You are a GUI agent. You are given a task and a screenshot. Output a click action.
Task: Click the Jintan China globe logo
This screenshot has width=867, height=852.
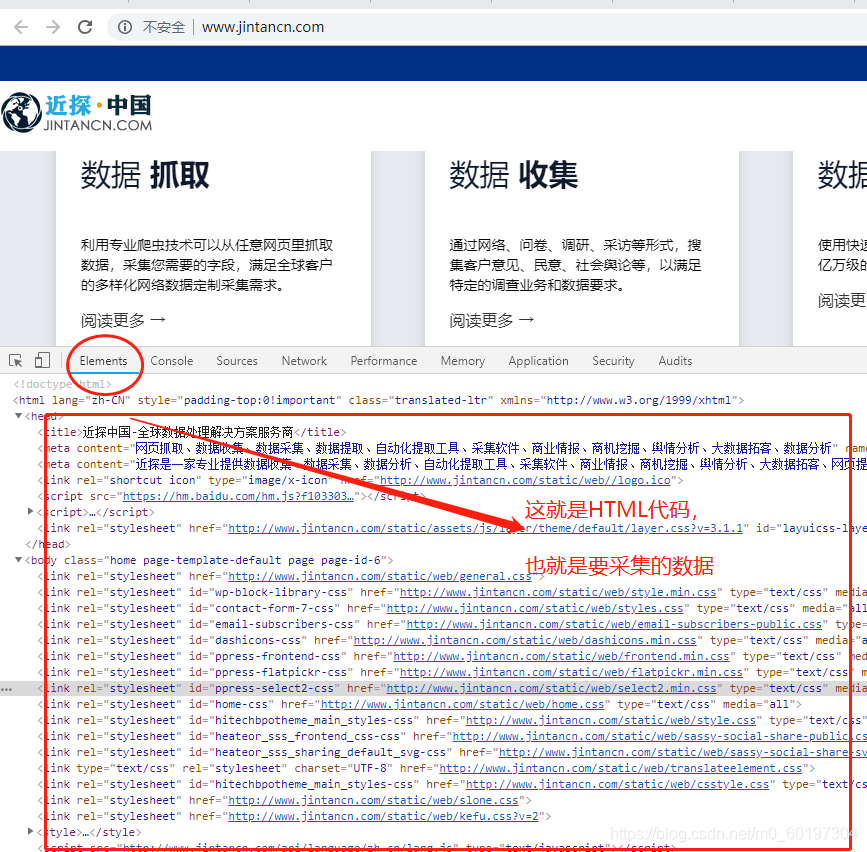pos(21,112)
